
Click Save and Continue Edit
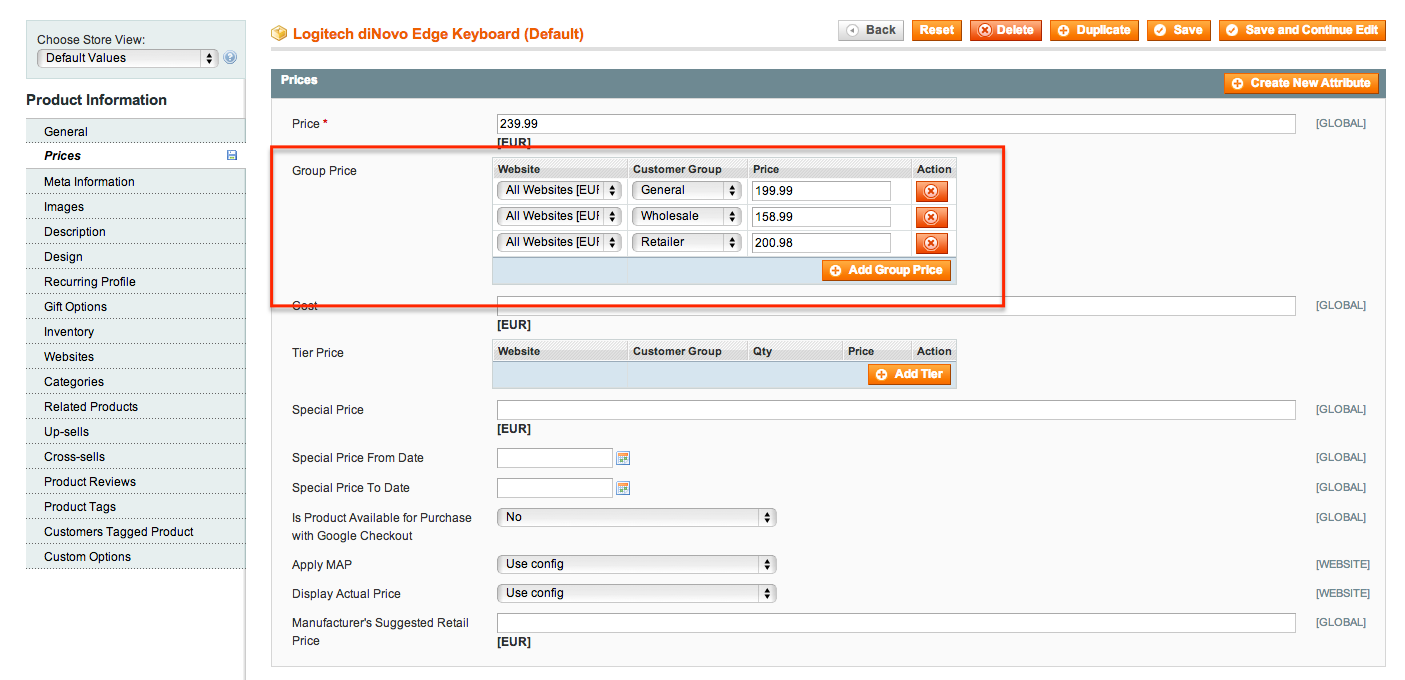pyautogui.click(x=1302, y=30)
